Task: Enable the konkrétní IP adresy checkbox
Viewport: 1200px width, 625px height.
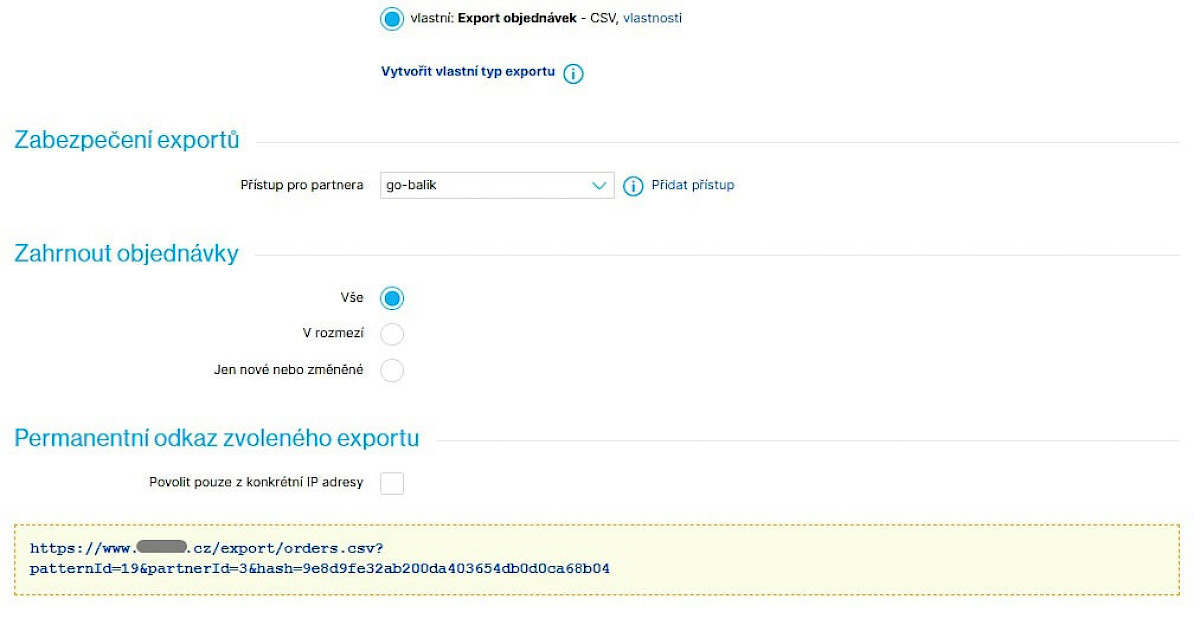Action: click(x=392, y=483)
